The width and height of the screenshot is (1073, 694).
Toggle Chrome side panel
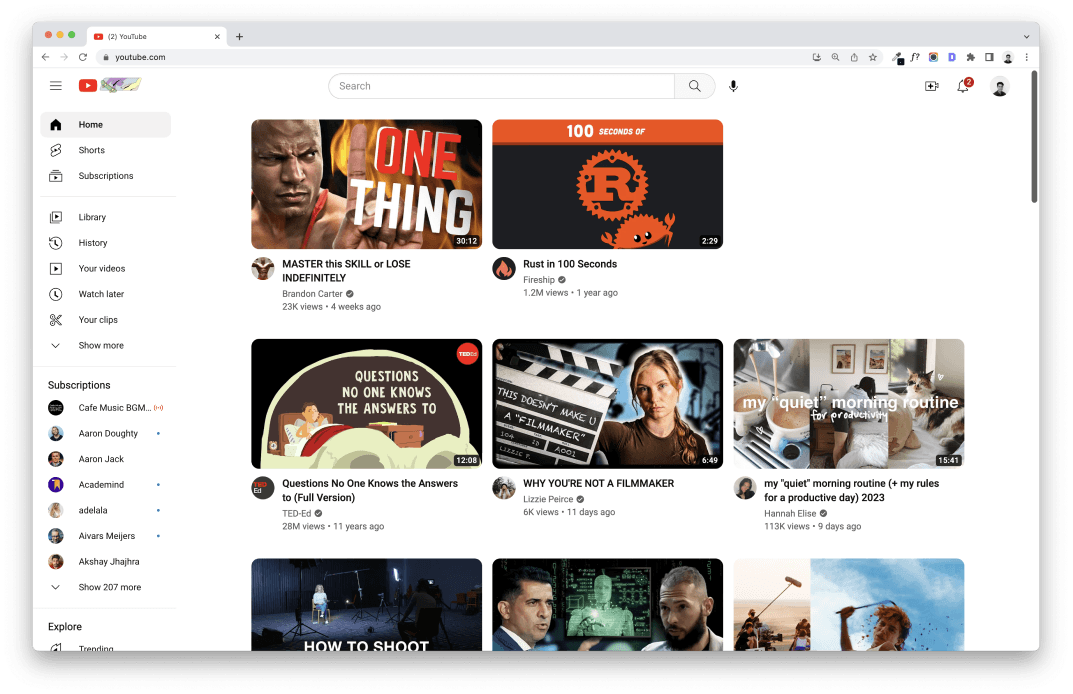(989, 58)
